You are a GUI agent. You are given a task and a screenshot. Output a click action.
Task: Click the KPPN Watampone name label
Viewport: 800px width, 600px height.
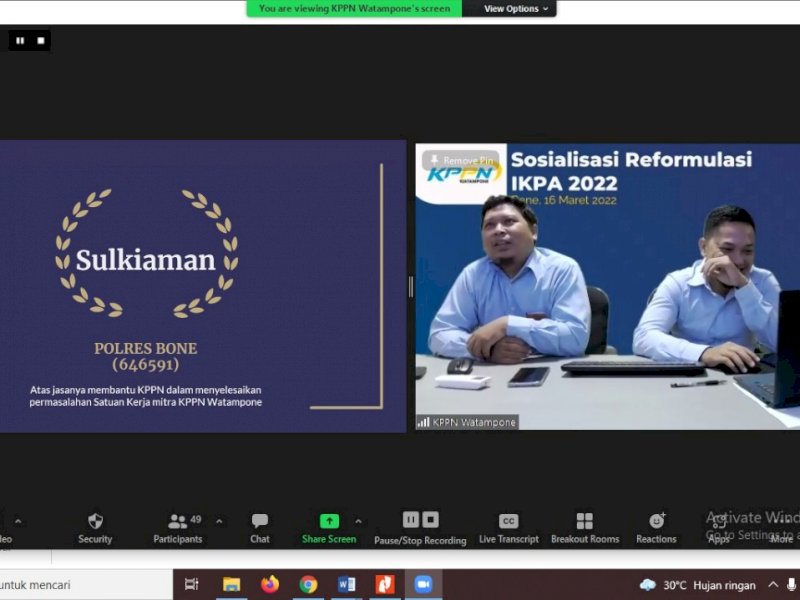[x=467, y=422]
